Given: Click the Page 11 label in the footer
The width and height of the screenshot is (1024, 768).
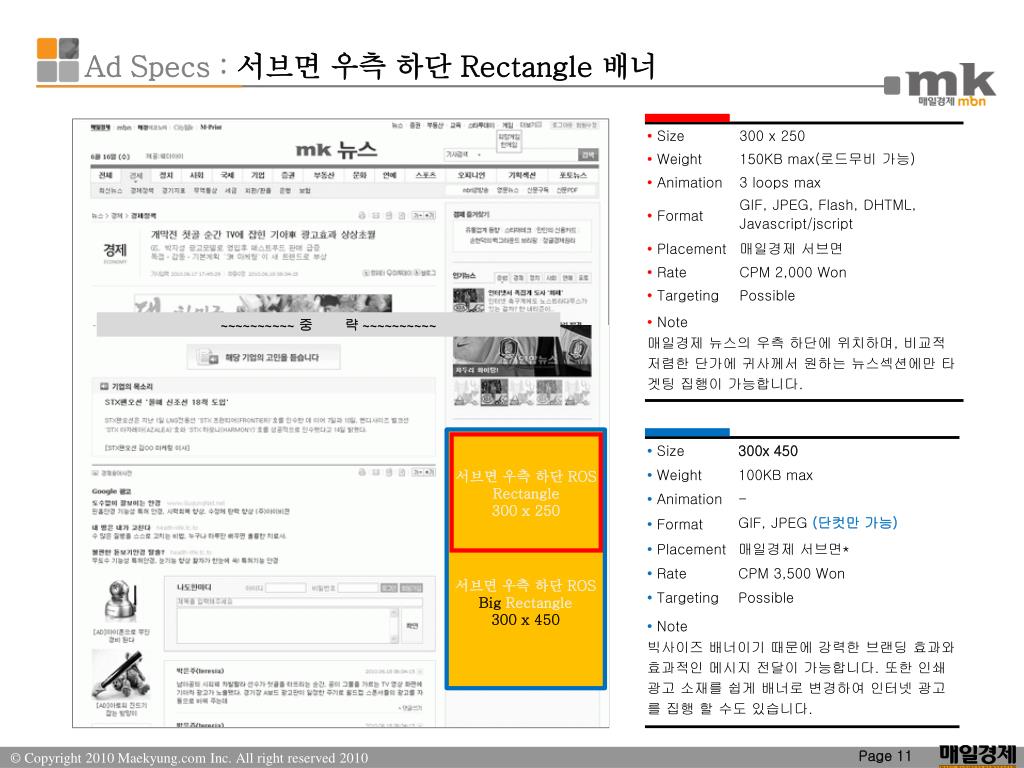Looking at the screenshot, I should click(884, 756).
